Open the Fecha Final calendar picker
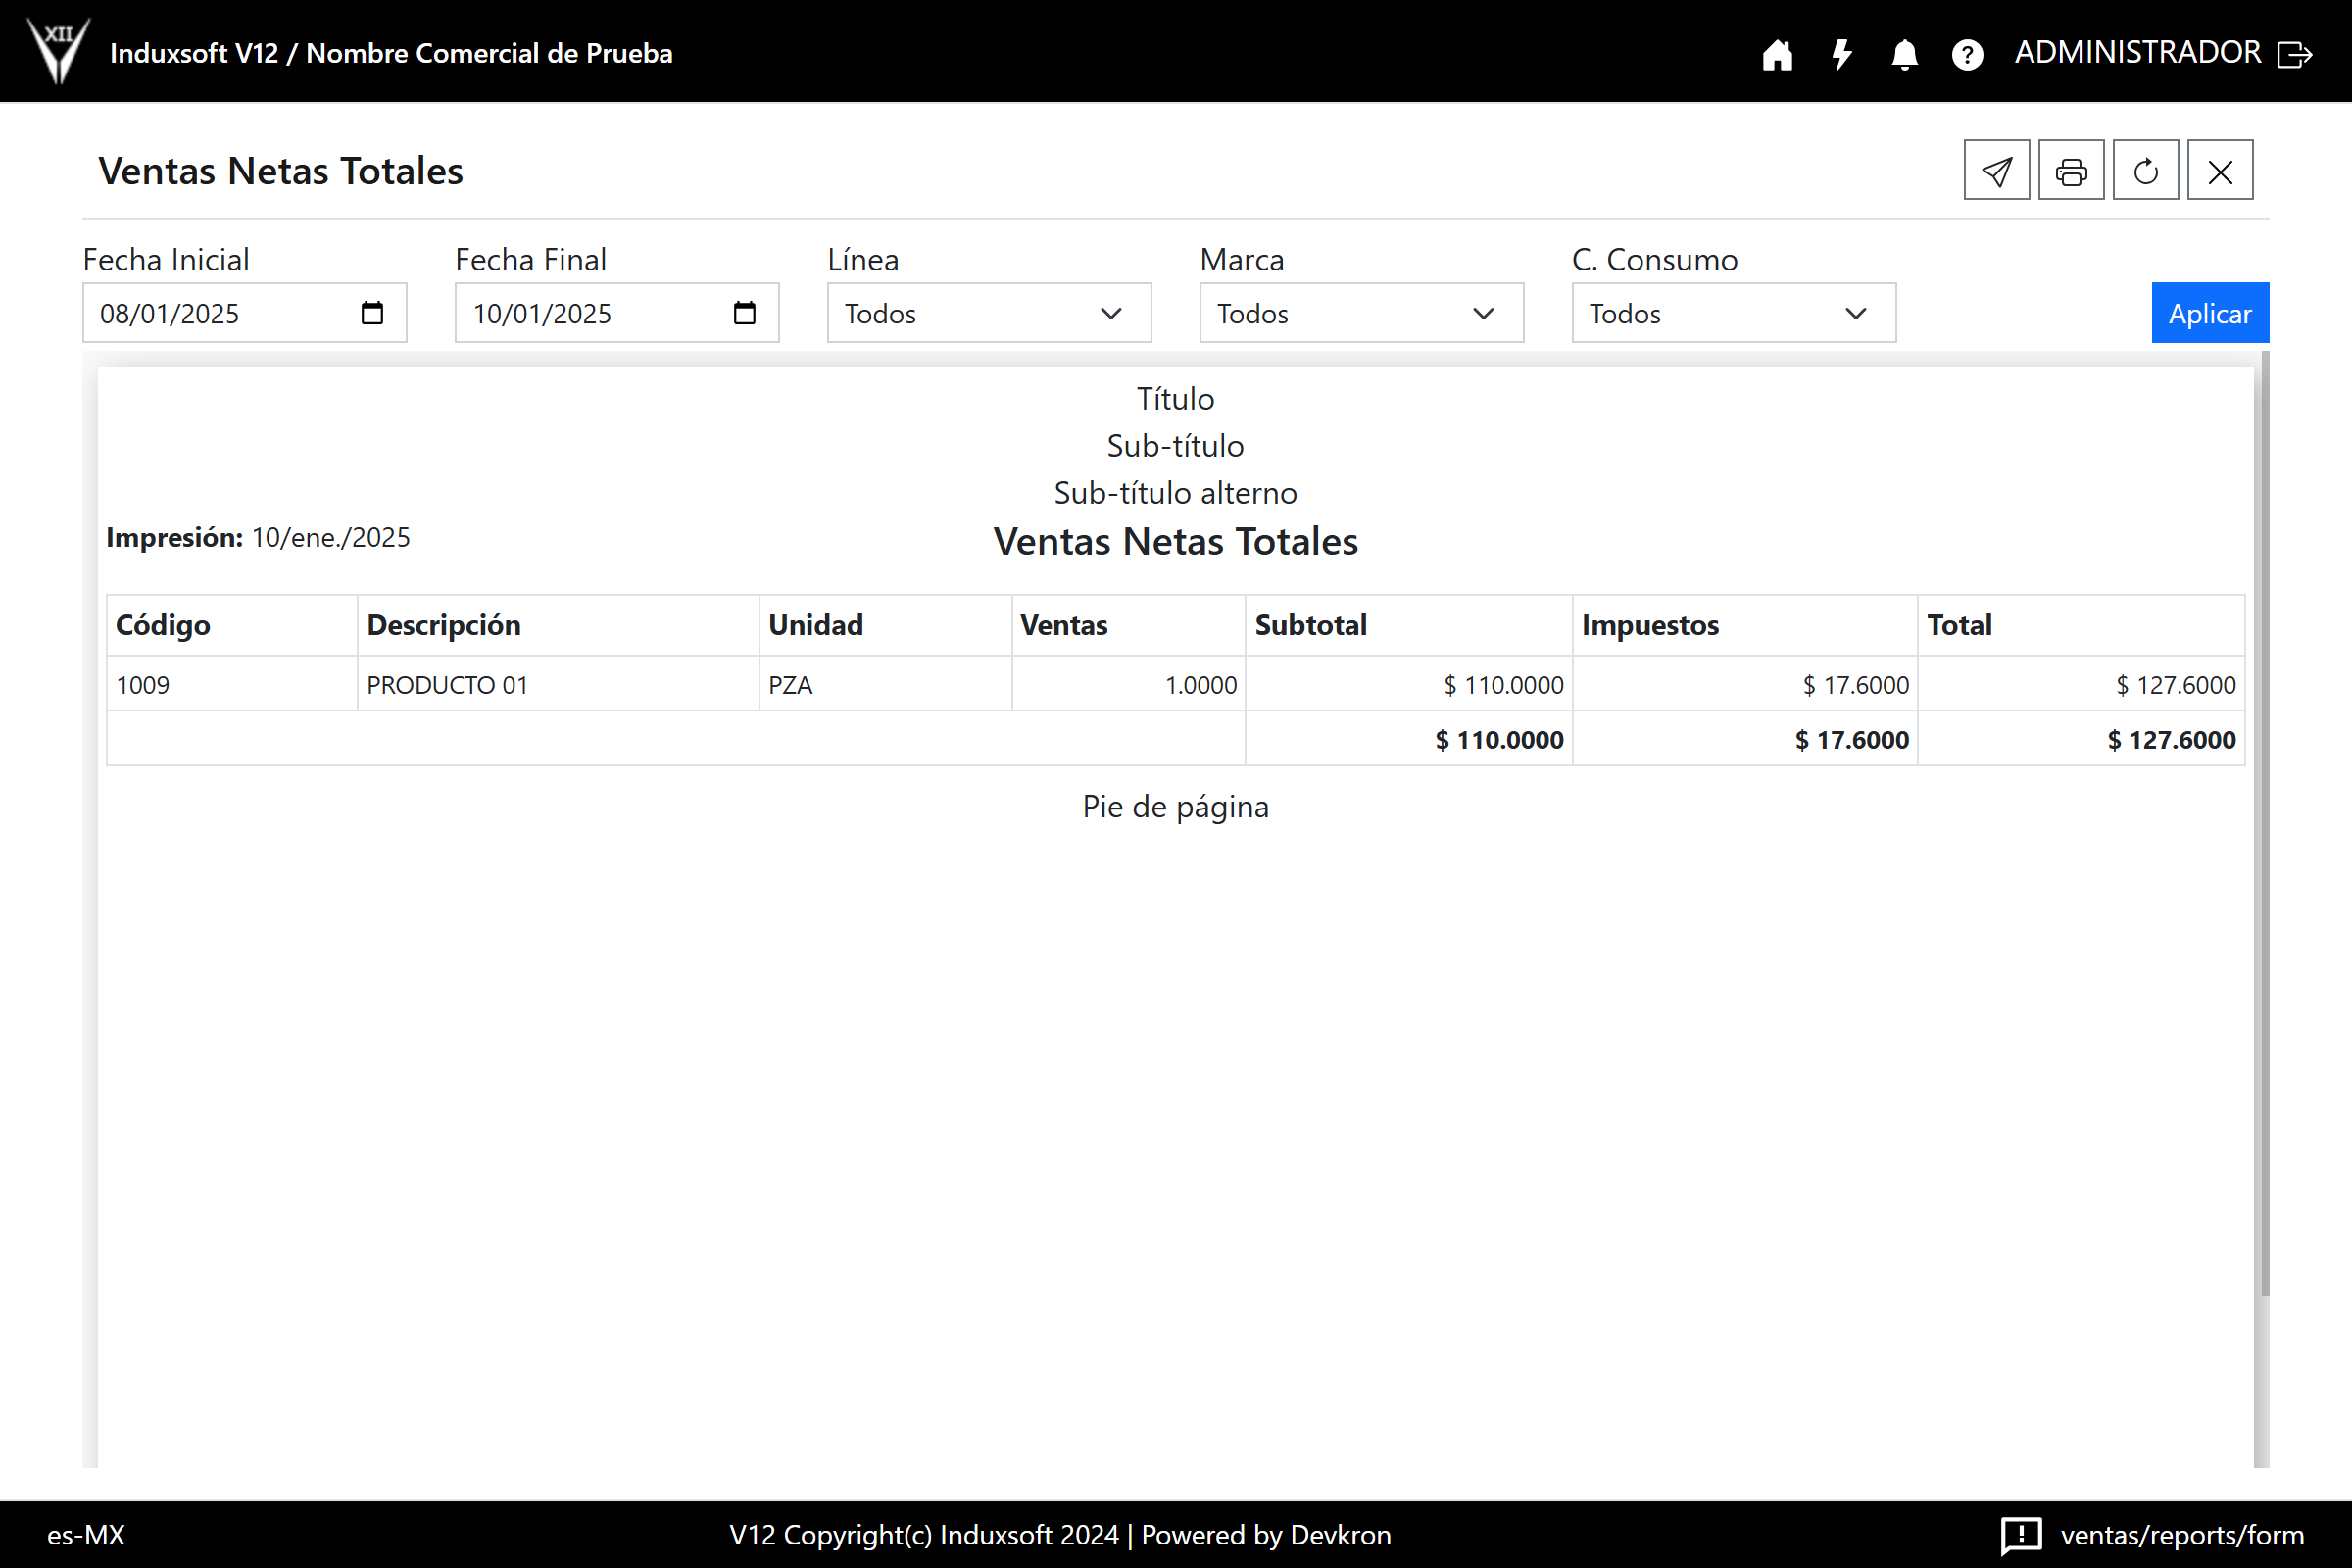Screen dimensions: 2352x1568 pos(744,313)
